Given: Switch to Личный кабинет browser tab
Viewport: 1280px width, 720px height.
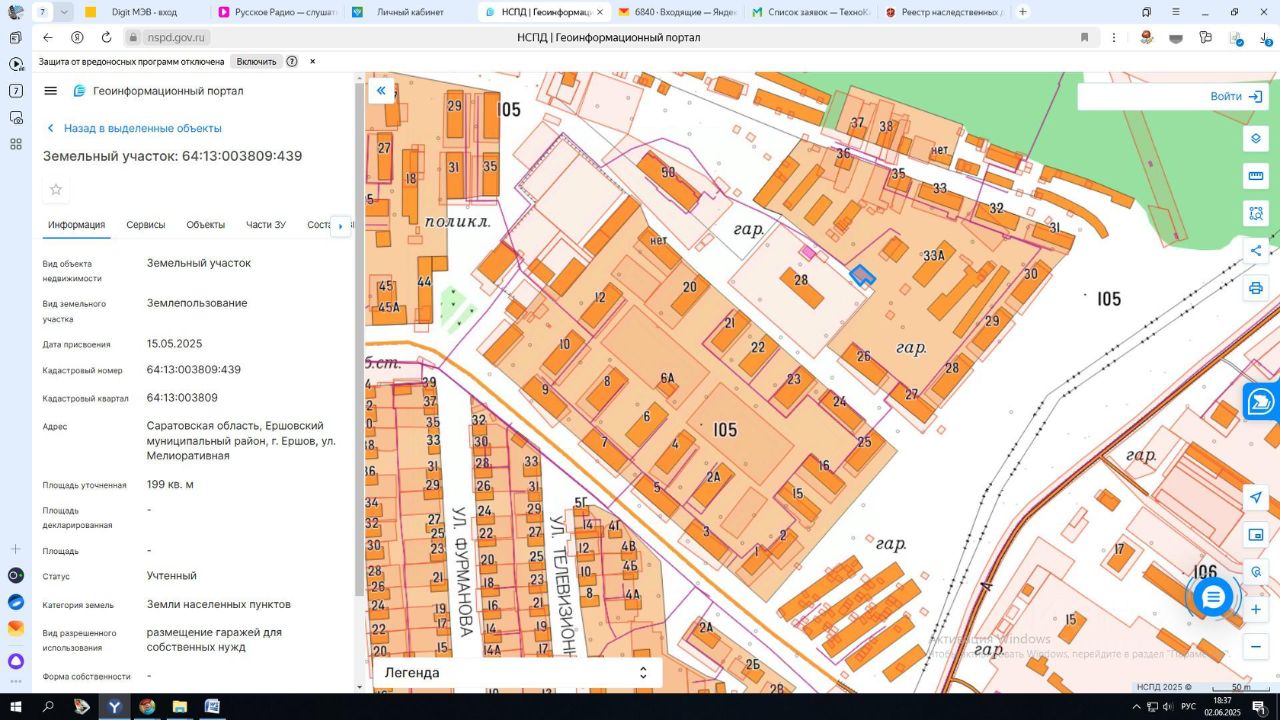Looking at the screenshot, I should click(408, 12).
